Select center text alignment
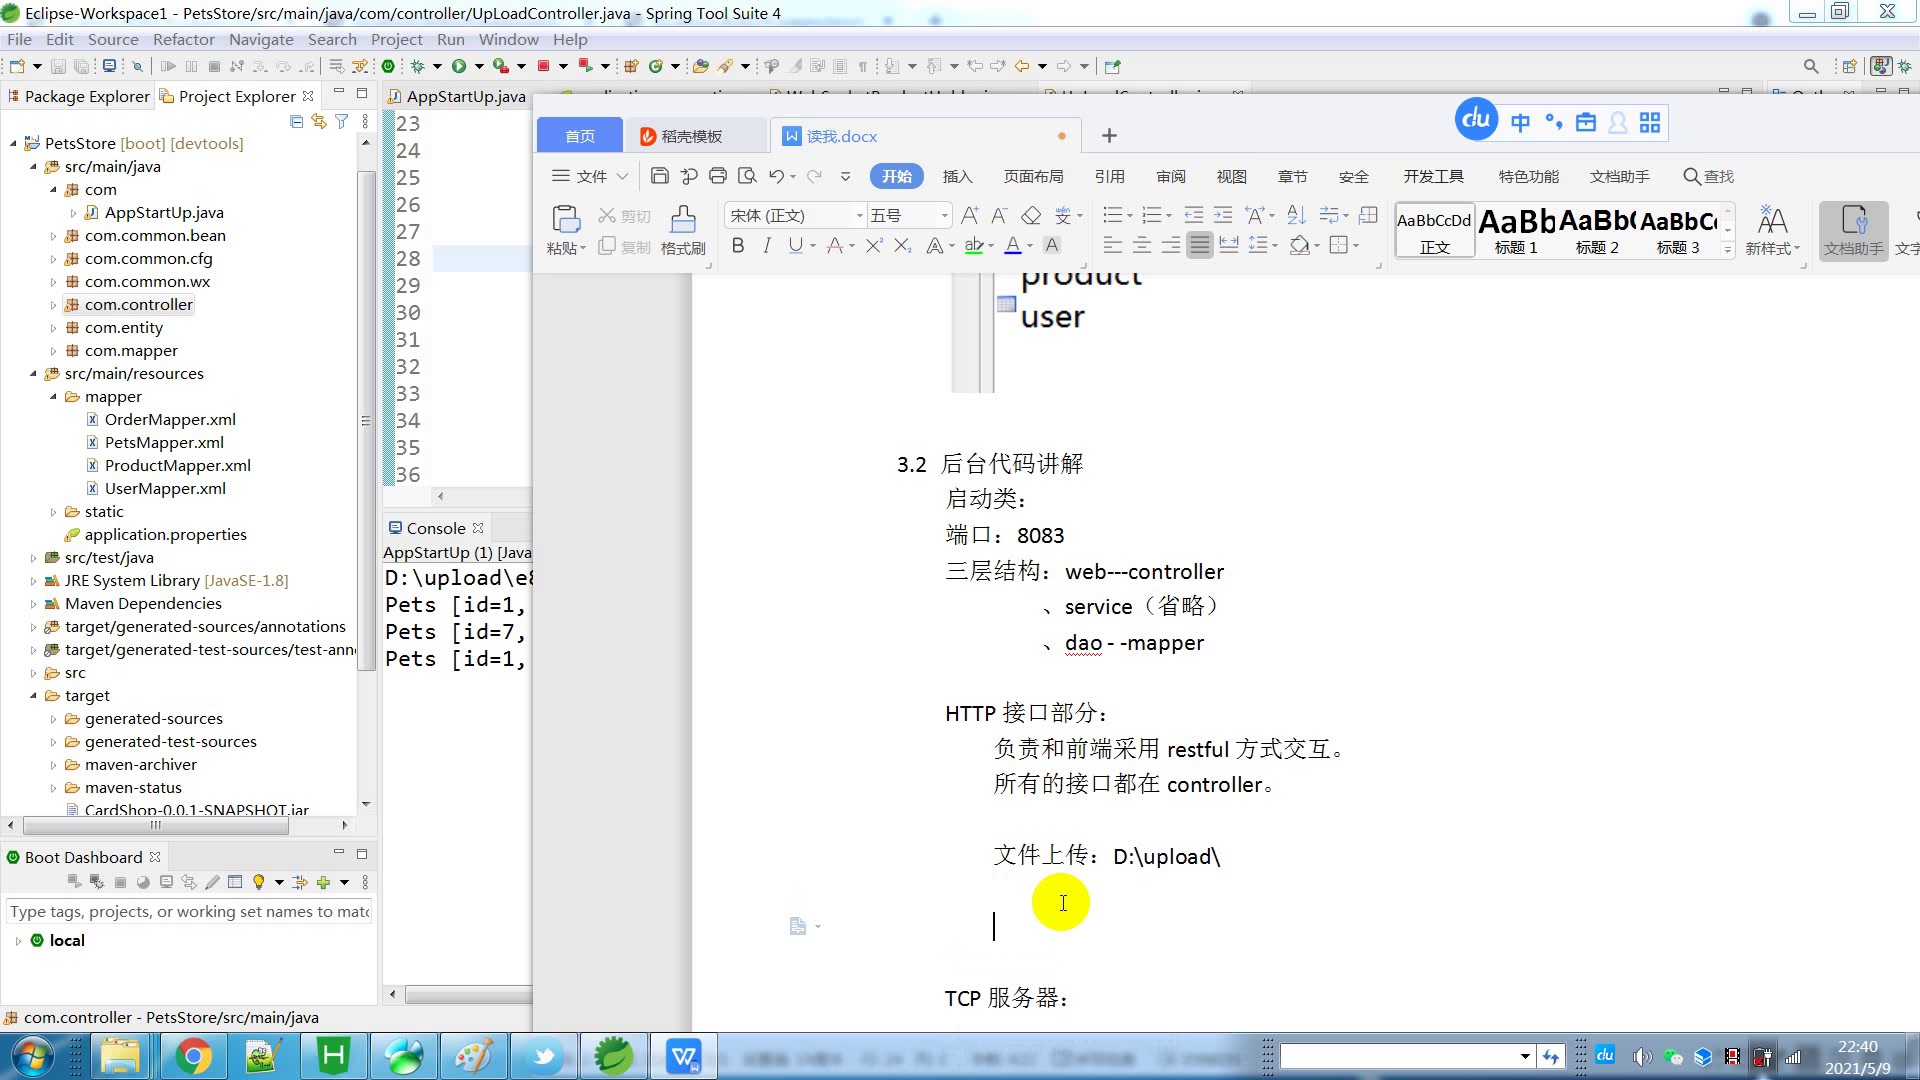 [1141, 246]
